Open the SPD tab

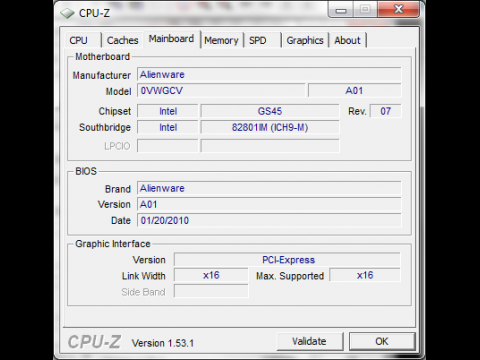coord(258,40)
